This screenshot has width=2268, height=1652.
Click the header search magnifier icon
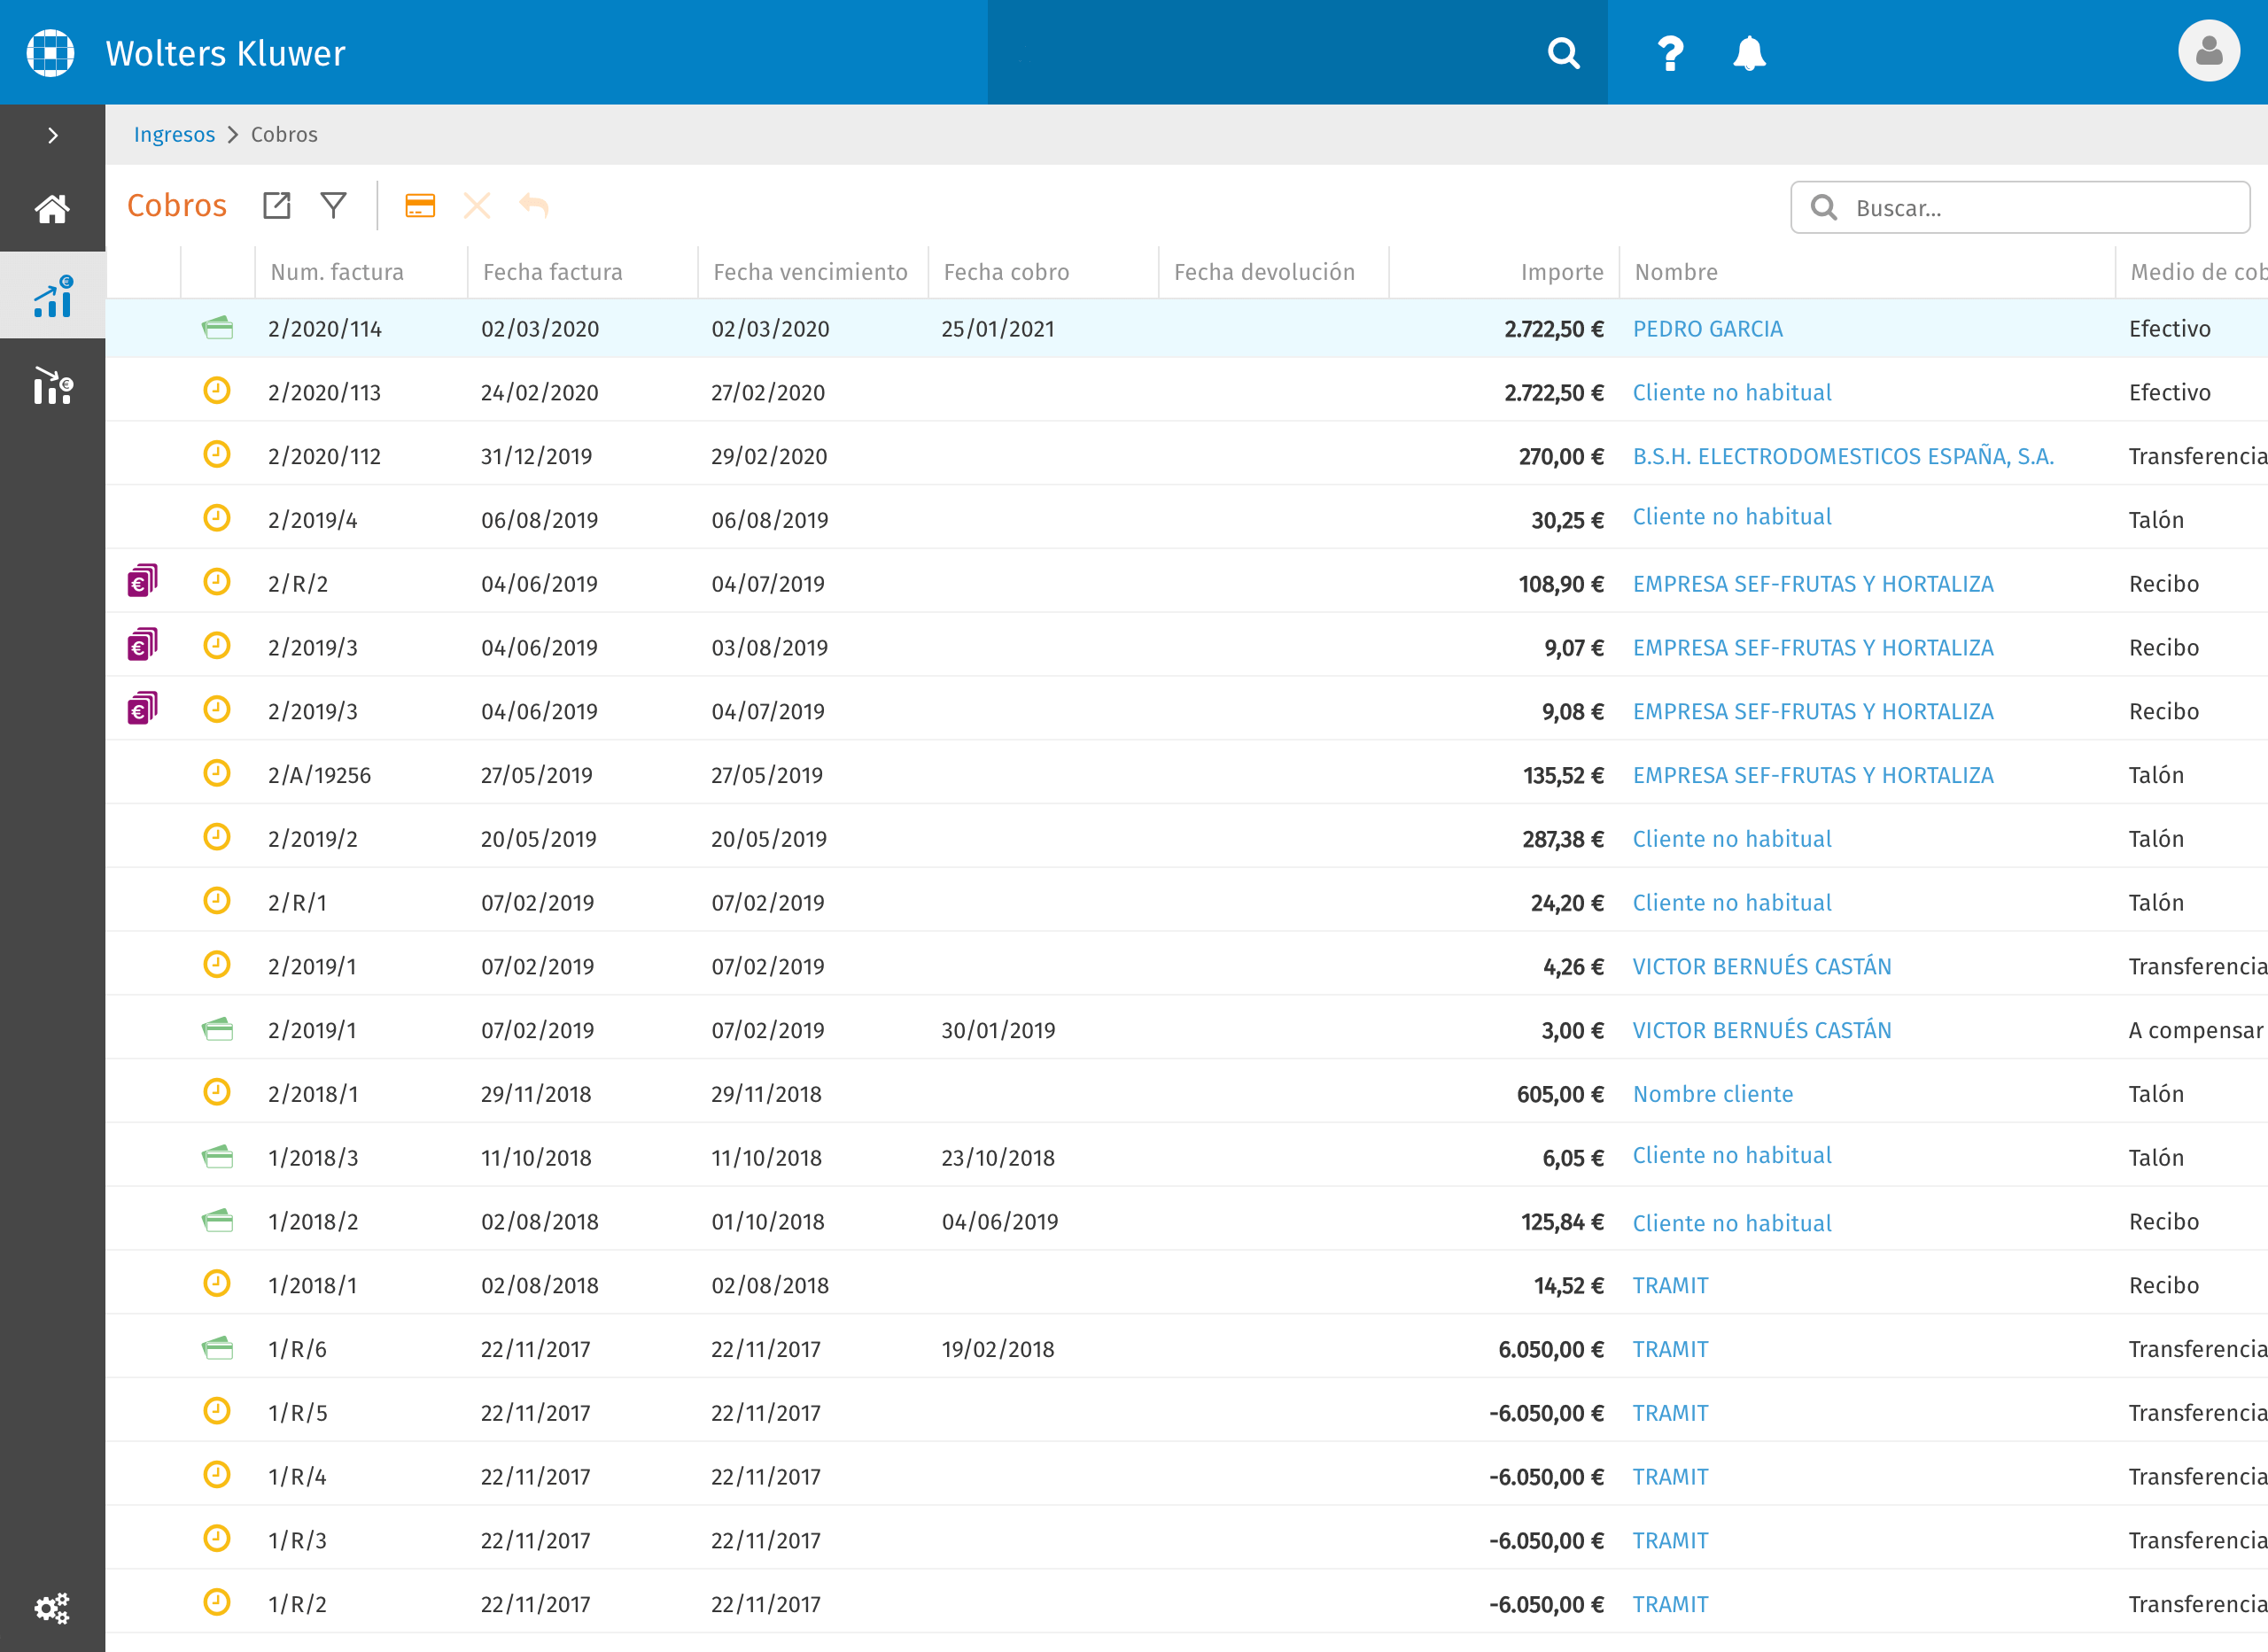(x=1563, y=53)
